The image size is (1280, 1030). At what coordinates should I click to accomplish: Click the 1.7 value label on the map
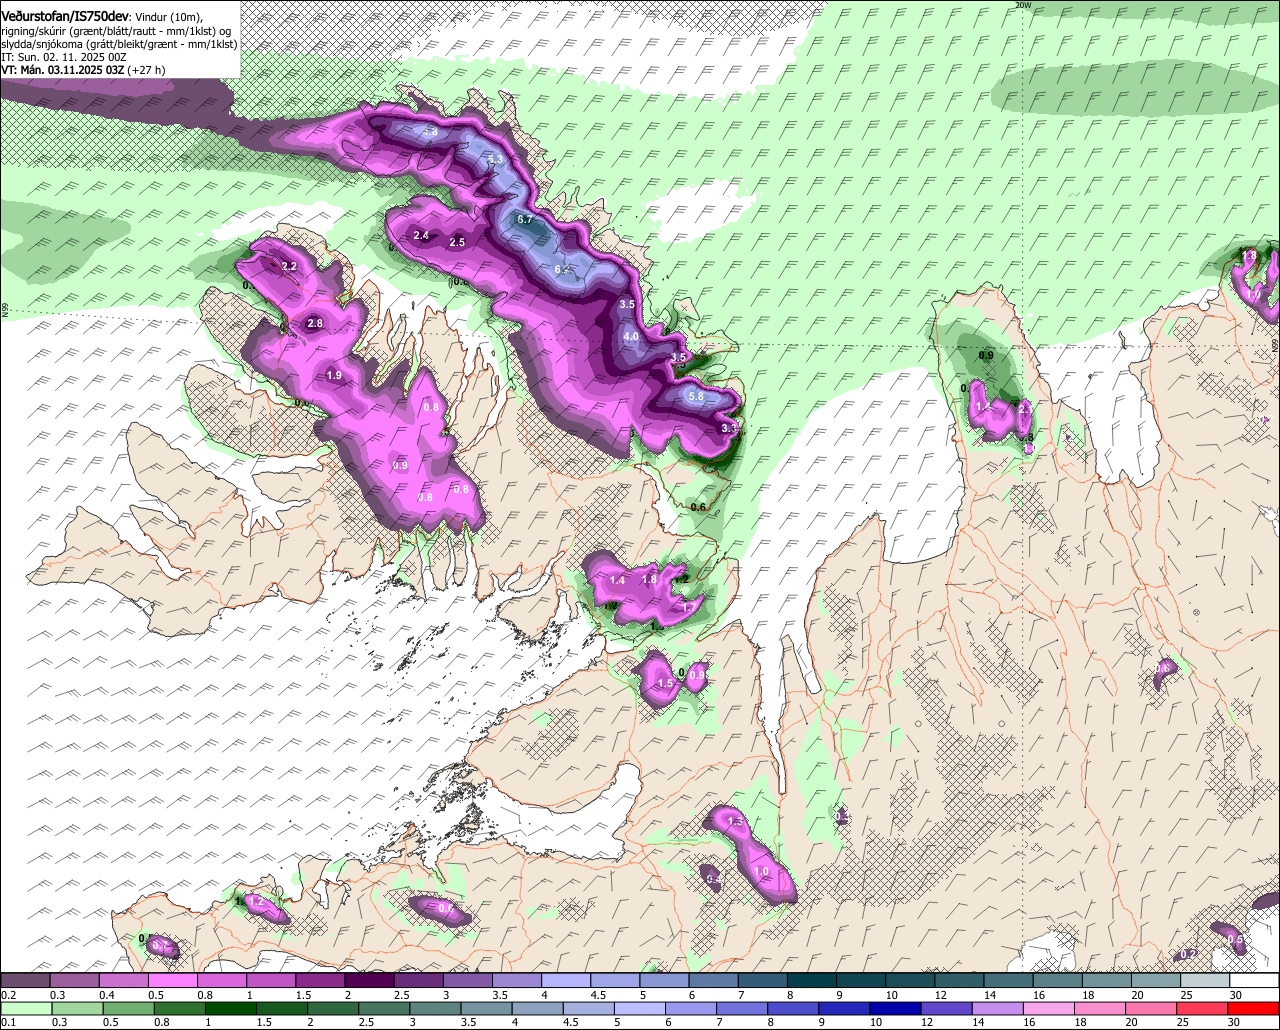pos(688,607)
